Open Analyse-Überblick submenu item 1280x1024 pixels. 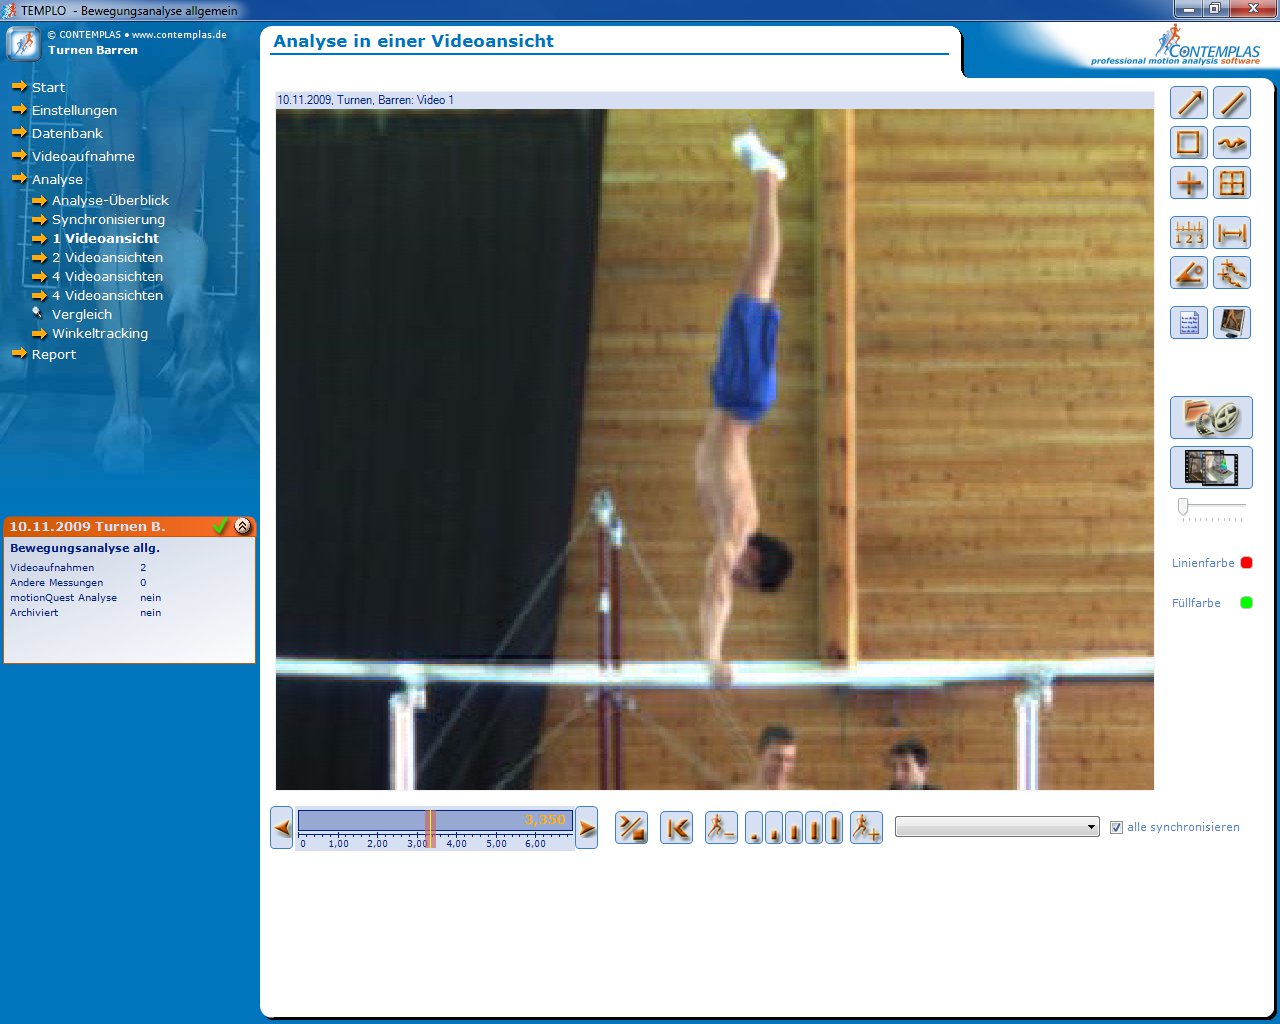[110, 200]
